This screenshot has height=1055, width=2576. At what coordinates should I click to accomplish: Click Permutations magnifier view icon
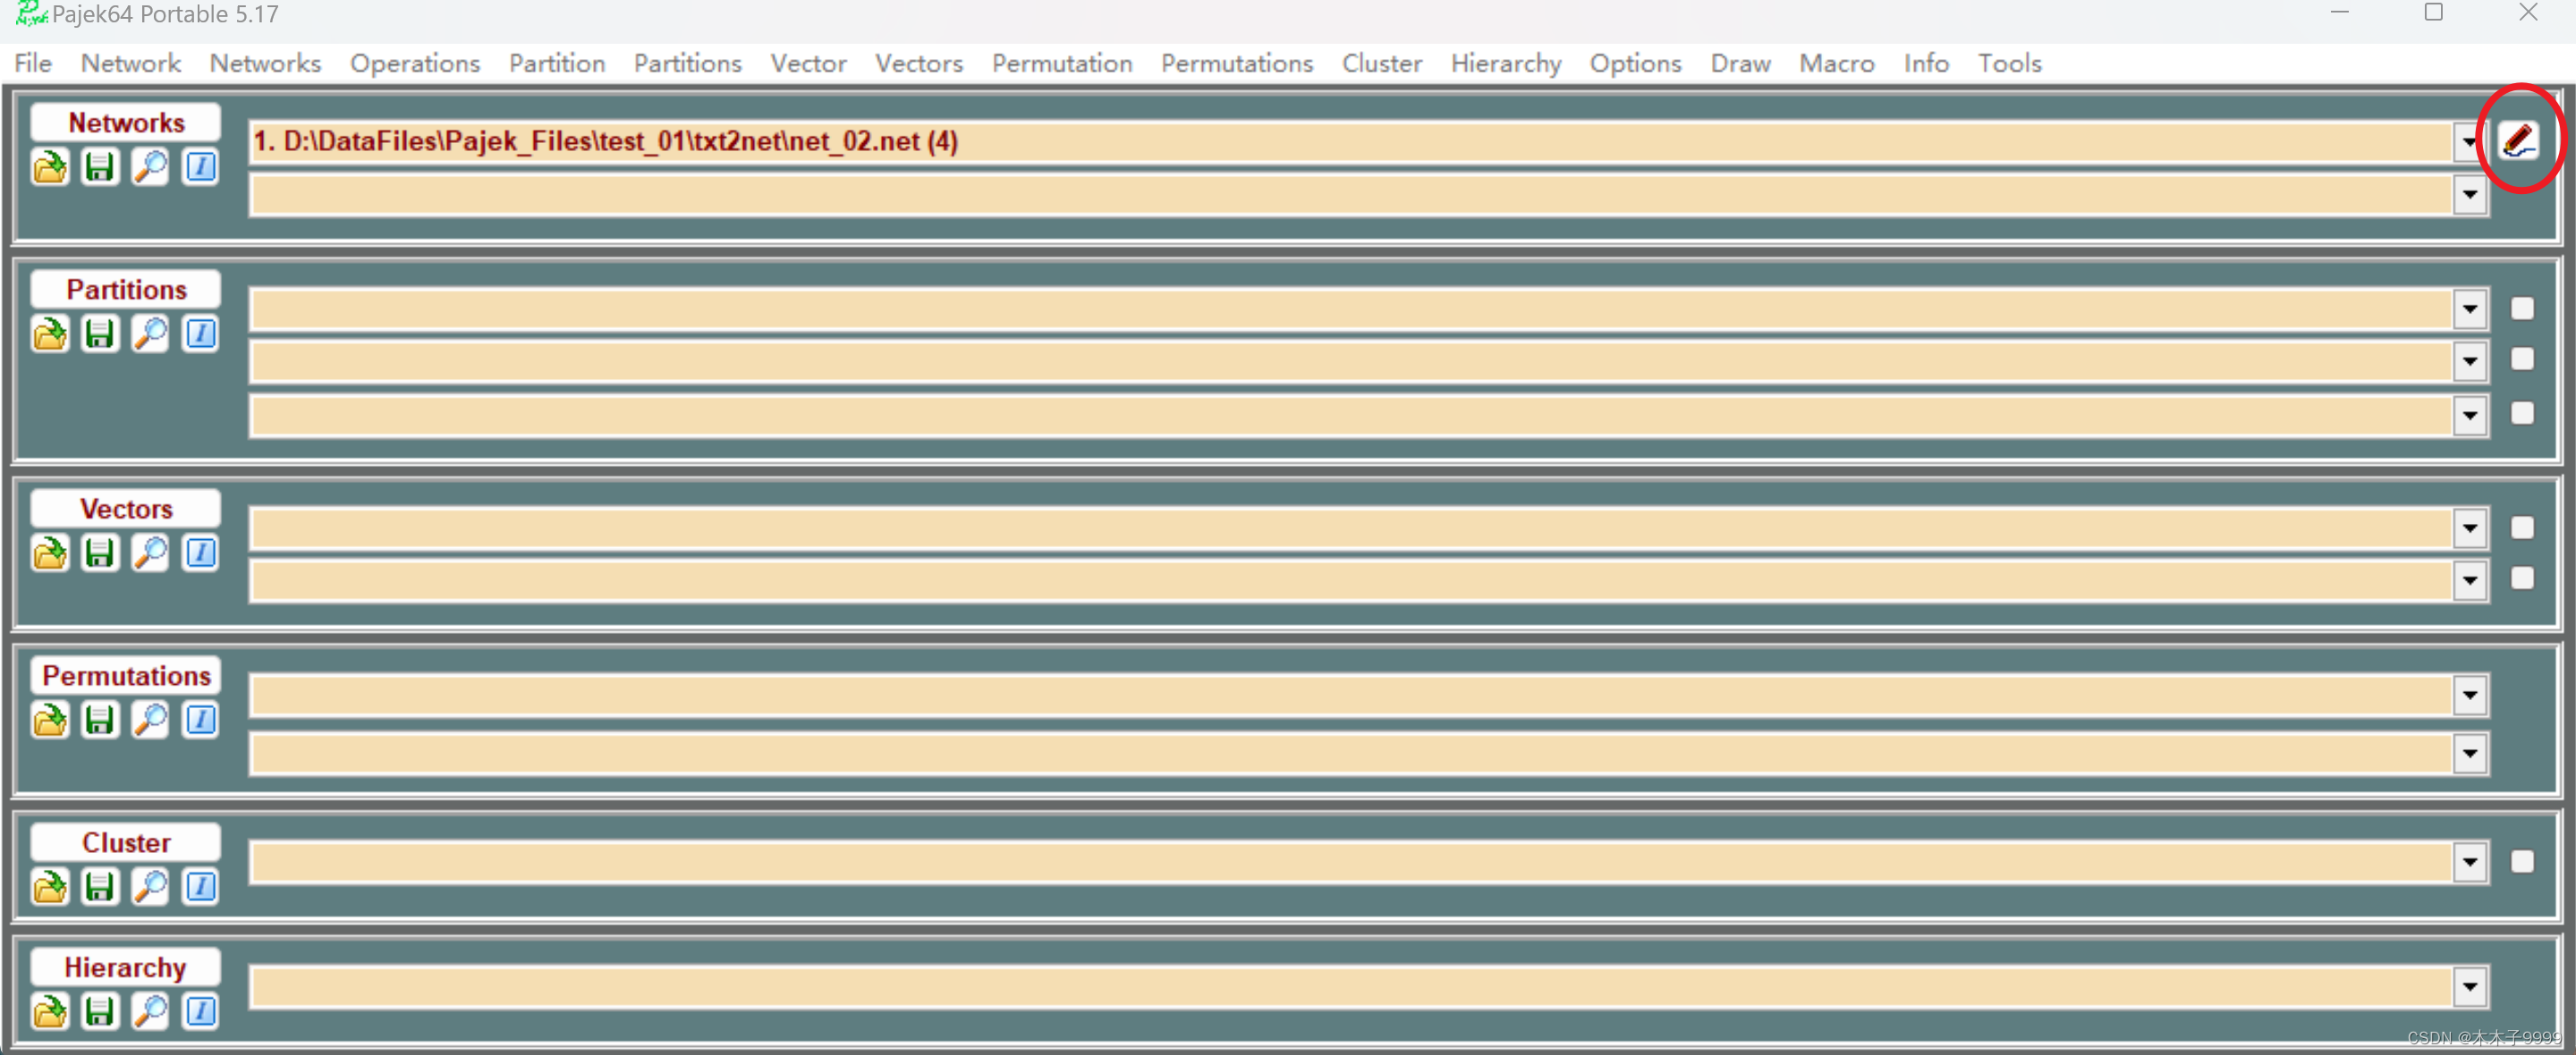point(151,720)
